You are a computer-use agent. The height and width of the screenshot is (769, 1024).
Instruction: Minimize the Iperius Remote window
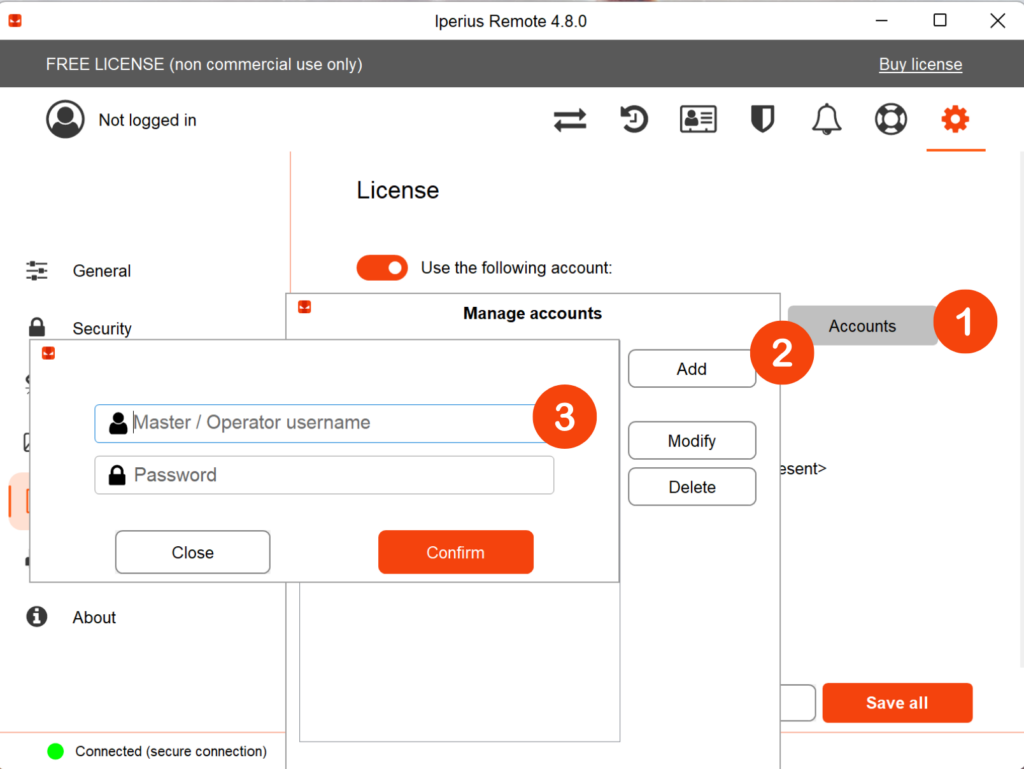point(882,21)
